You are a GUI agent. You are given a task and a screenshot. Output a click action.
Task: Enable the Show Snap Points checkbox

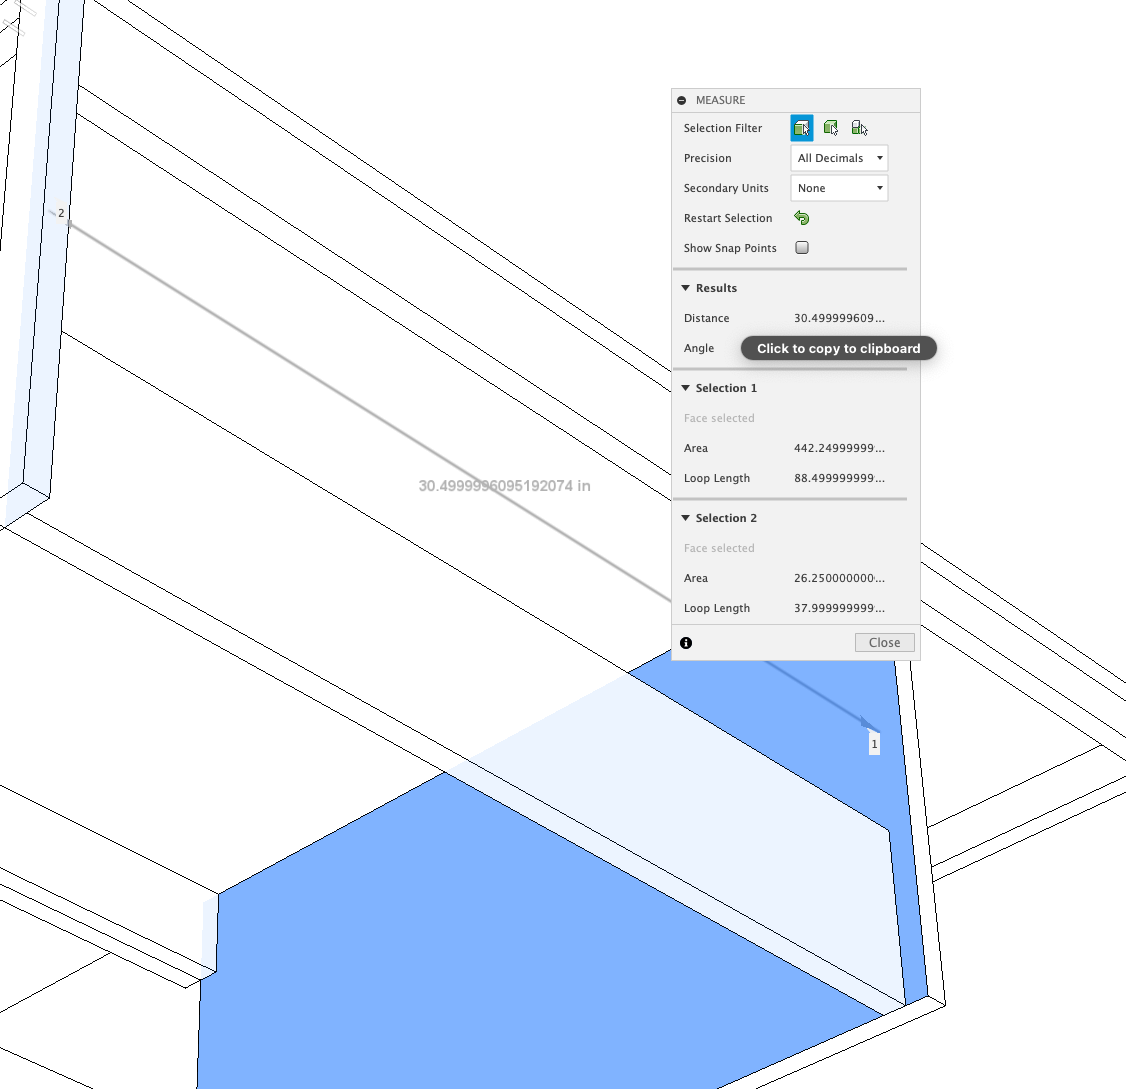click(801, 248)
